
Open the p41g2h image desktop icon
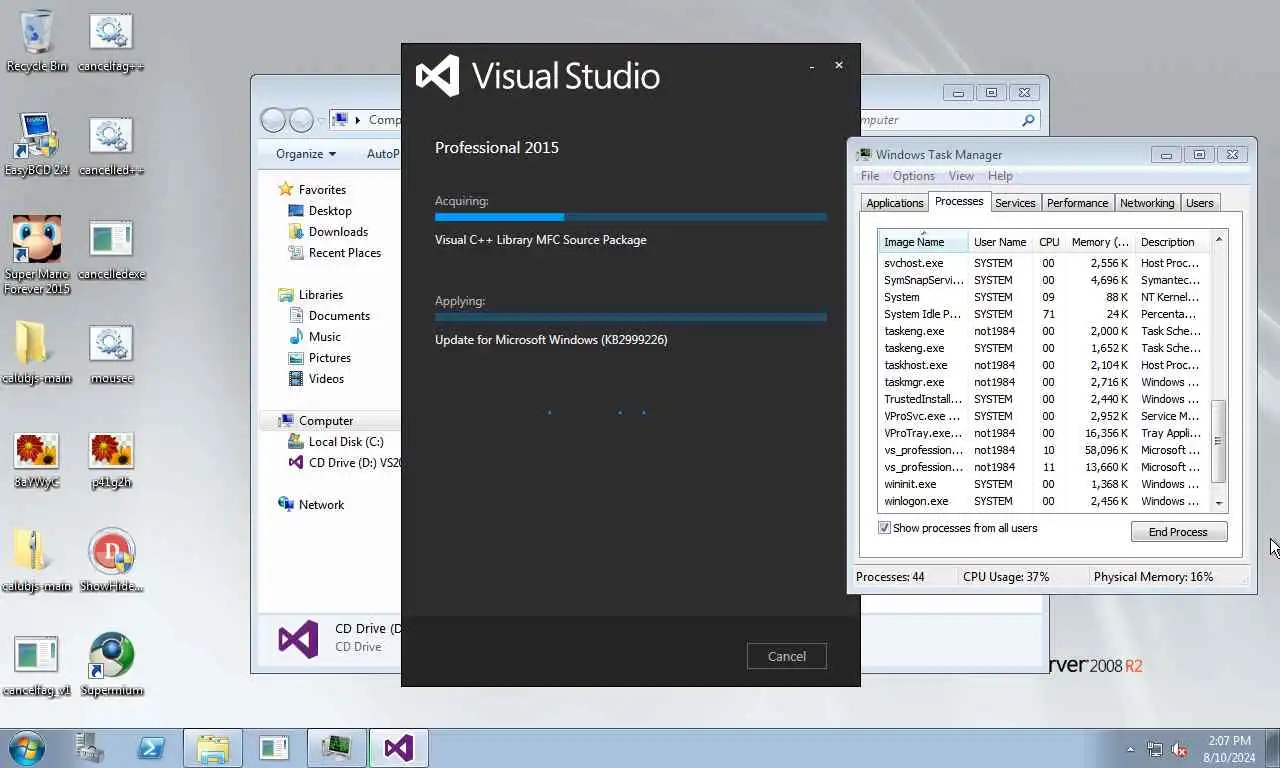pyautogui.click(x=111, y=459)
